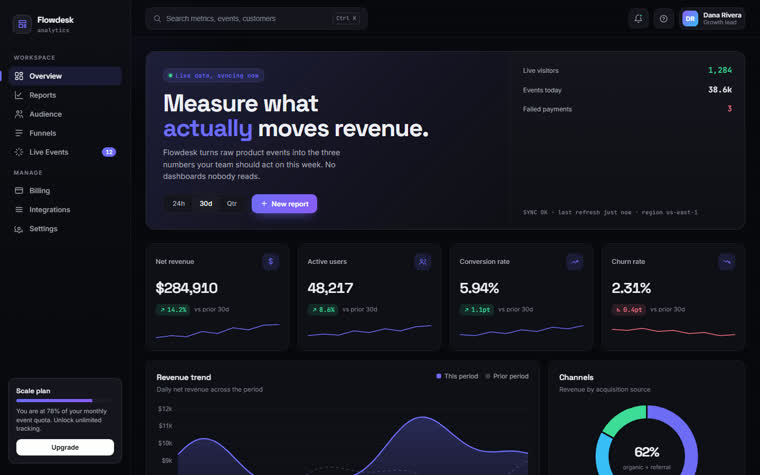Click the New report button
This screenshot has height=475, width=760.
pos(285,204)
